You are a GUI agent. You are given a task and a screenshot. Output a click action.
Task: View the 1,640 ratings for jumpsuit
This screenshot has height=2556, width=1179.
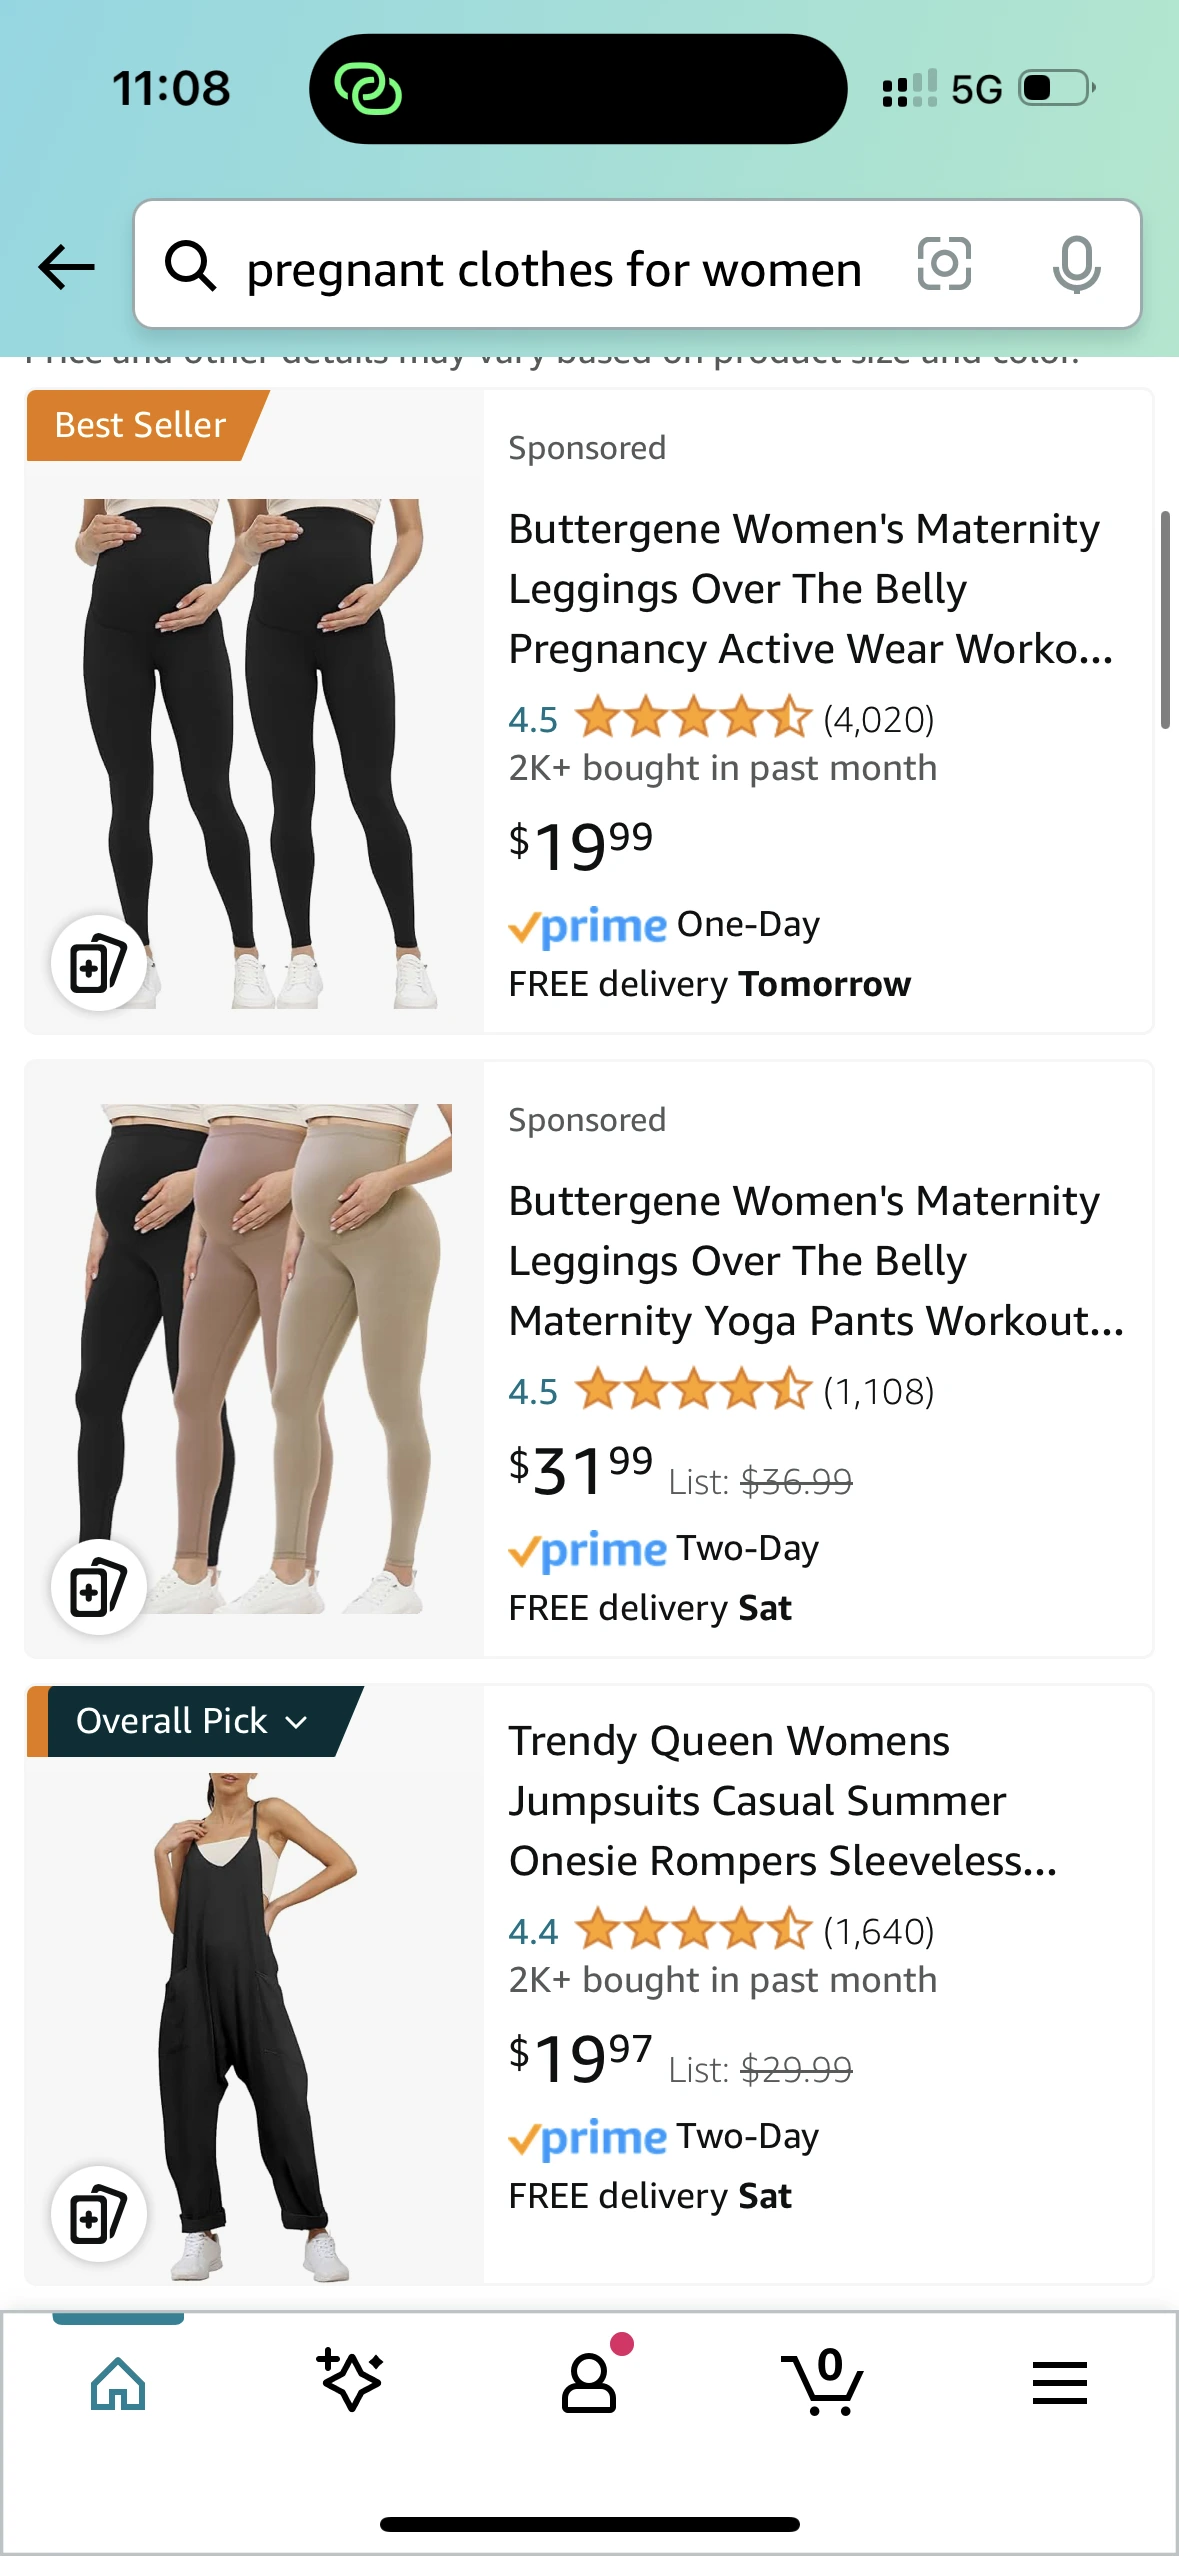pyautogui.click(x=878, y=1931)
